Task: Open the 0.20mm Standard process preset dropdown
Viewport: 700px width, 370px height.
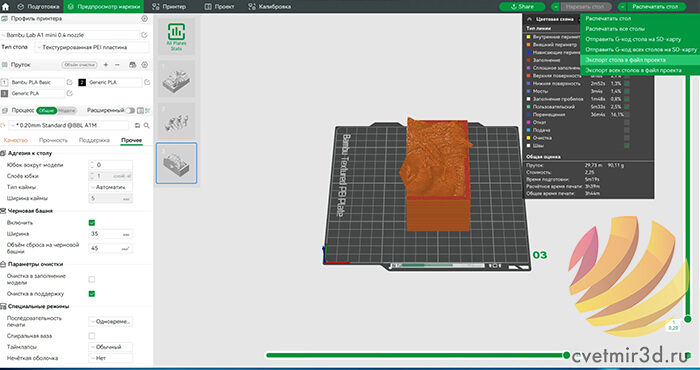Action: (68, 125)
